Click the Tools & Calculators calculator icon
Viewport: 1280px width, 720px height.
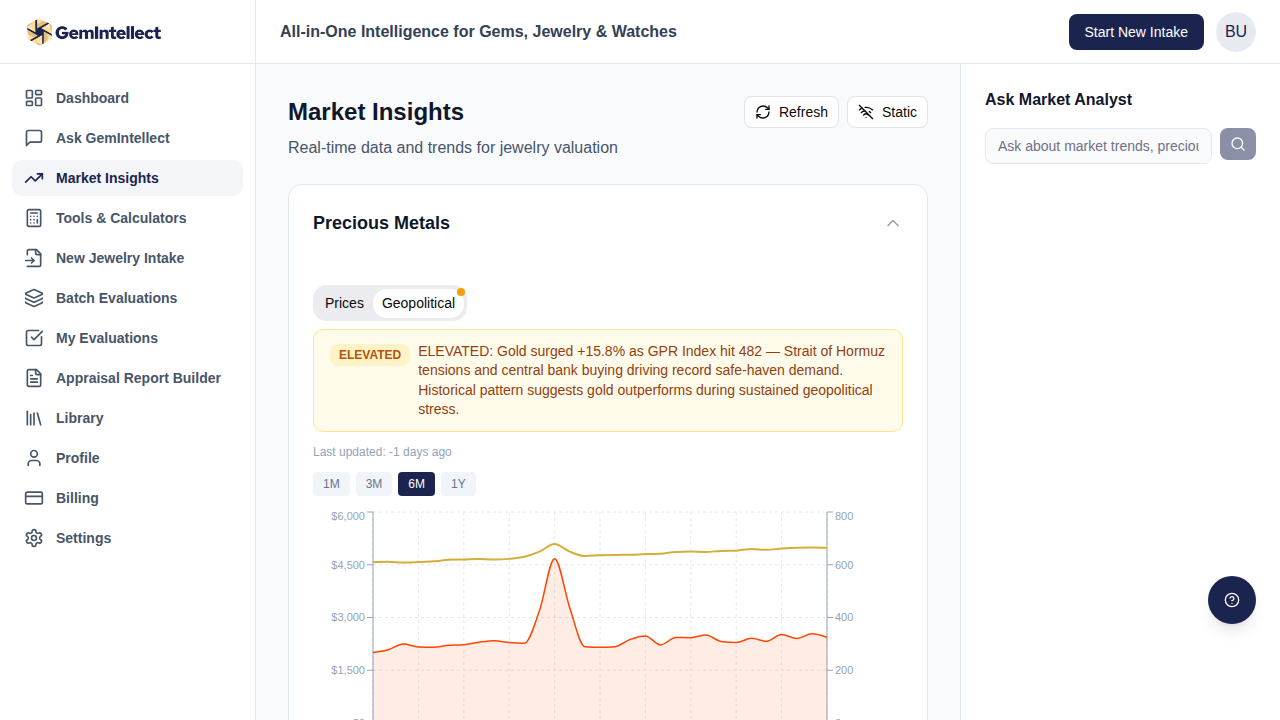[34, 218]
